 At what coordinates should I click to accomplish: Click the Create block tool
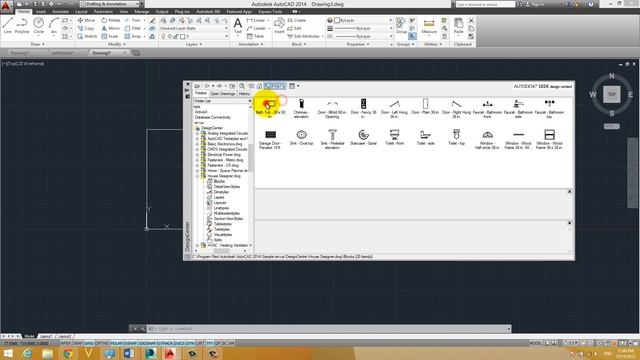tap(297, 20)
